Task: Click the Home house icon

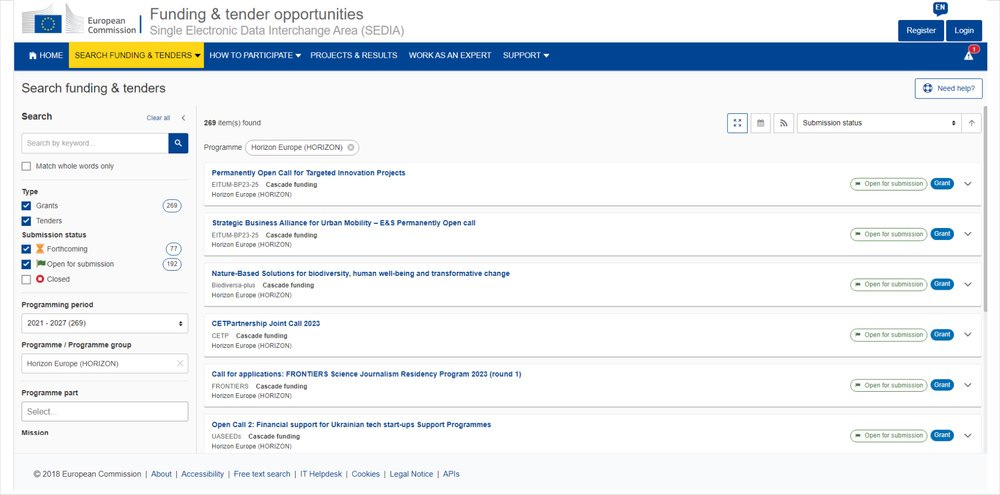Action: (33, 55)
